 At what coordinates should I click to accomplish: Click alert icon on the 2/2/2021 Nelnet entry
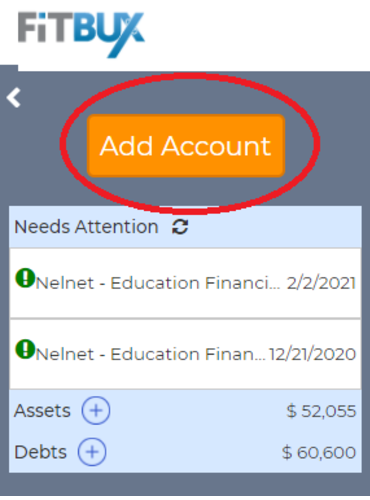pos(25,278)
